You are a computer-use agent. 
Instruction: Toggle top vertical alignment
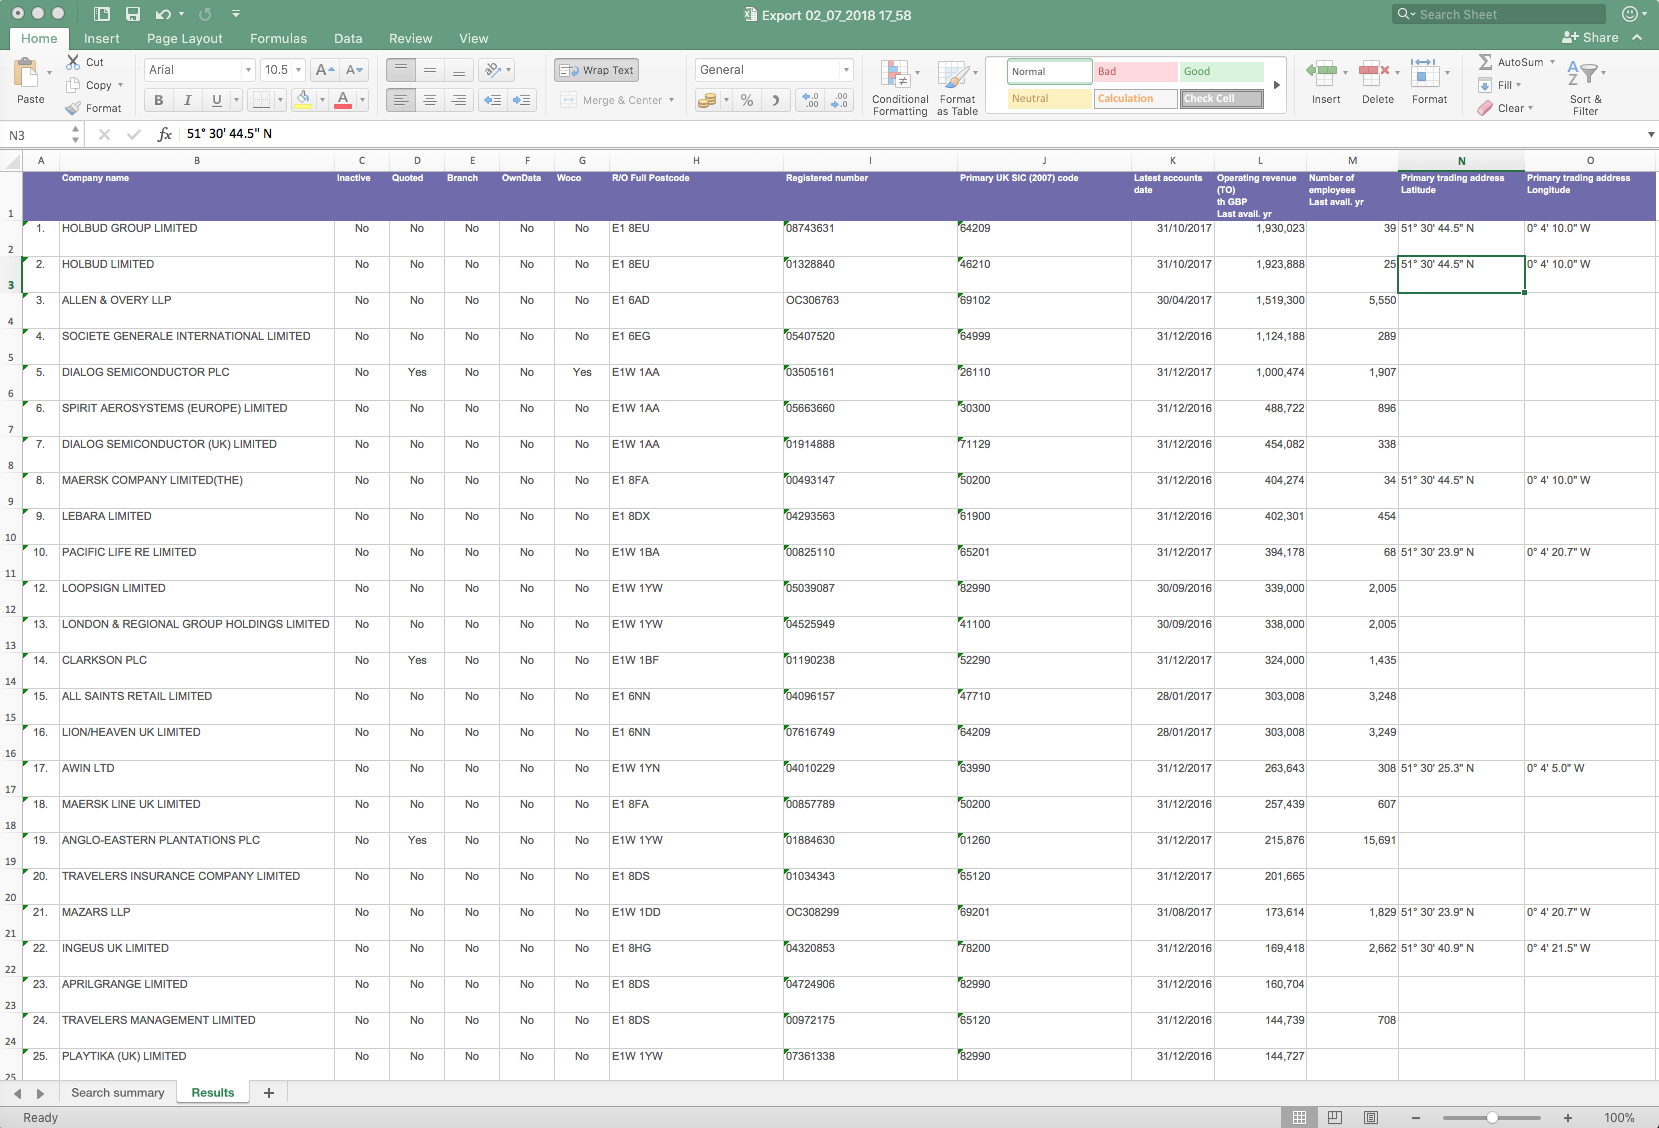pyautogui.click(x=401, y=70)
